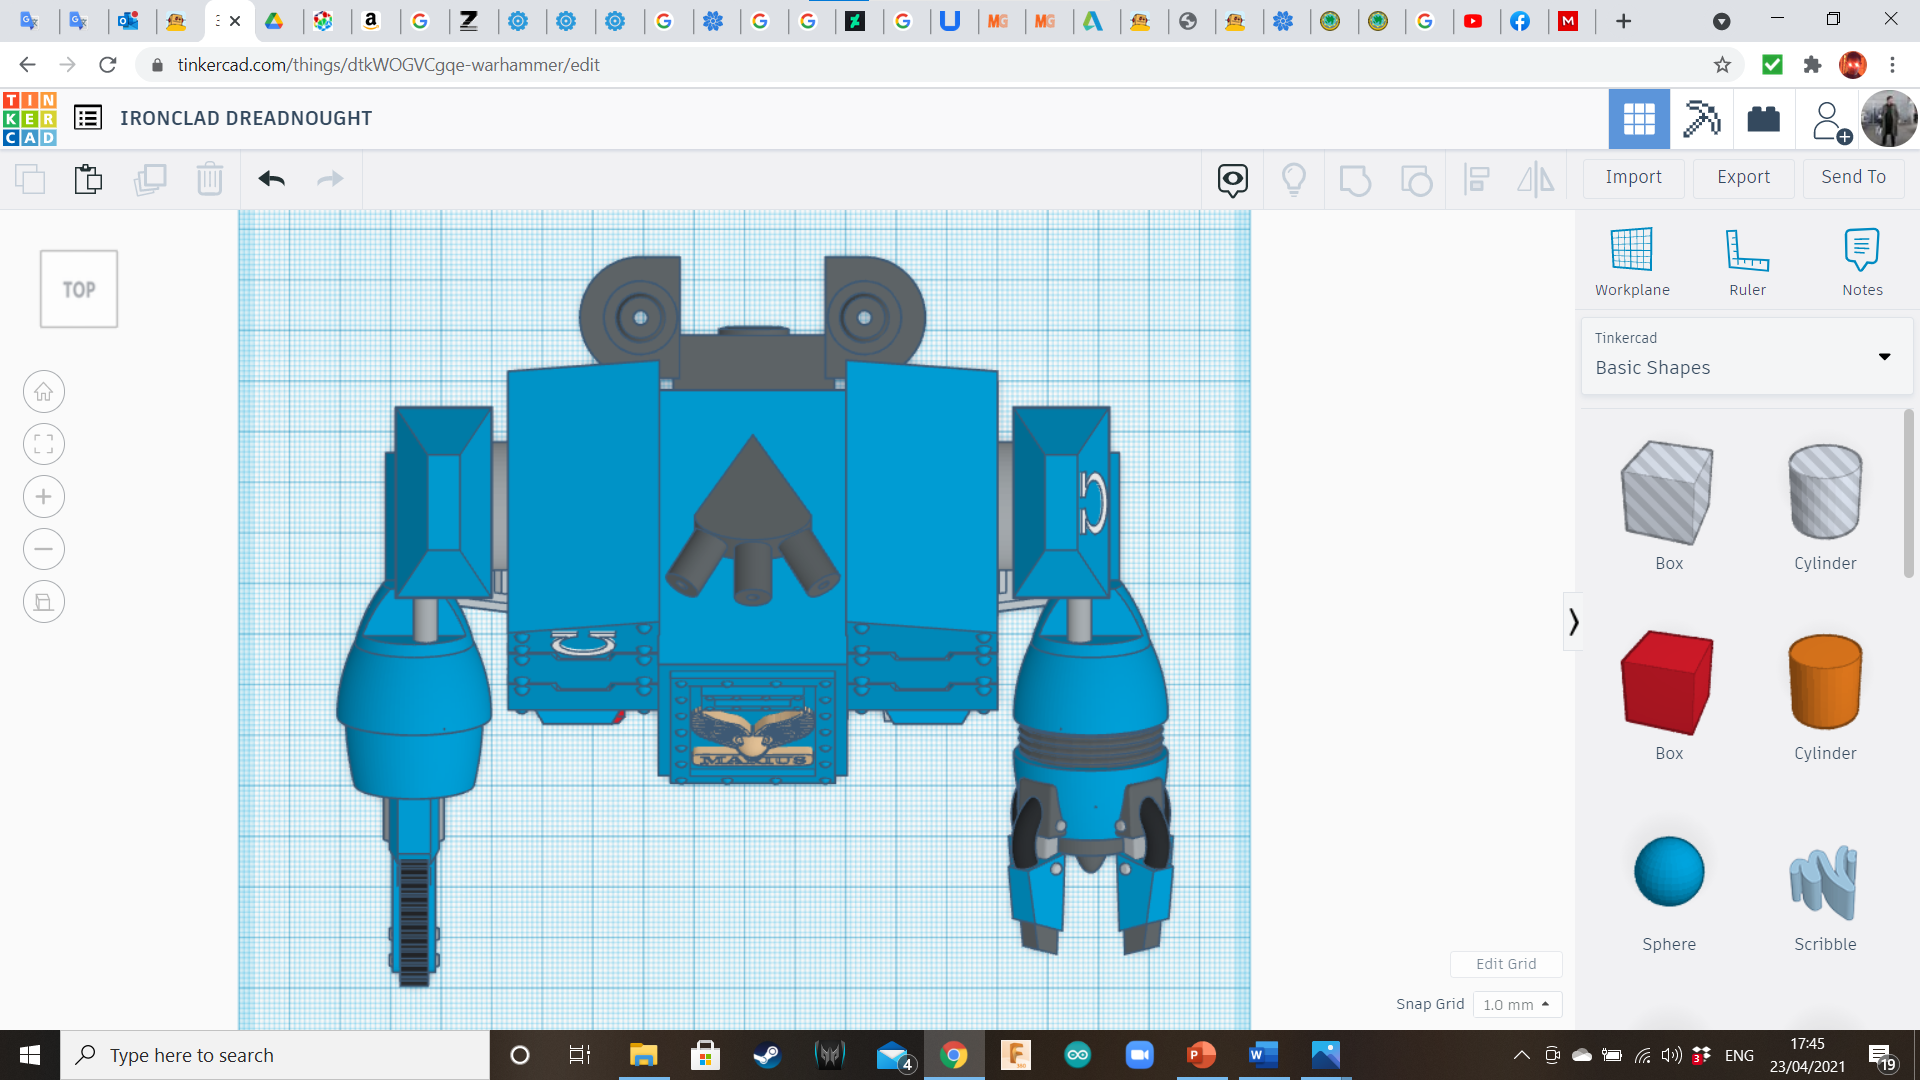Click the IRONCLAD DREADNOUGHT design name
The height and width of the screenshot is (1080, 1920).
tap(246, 117)
